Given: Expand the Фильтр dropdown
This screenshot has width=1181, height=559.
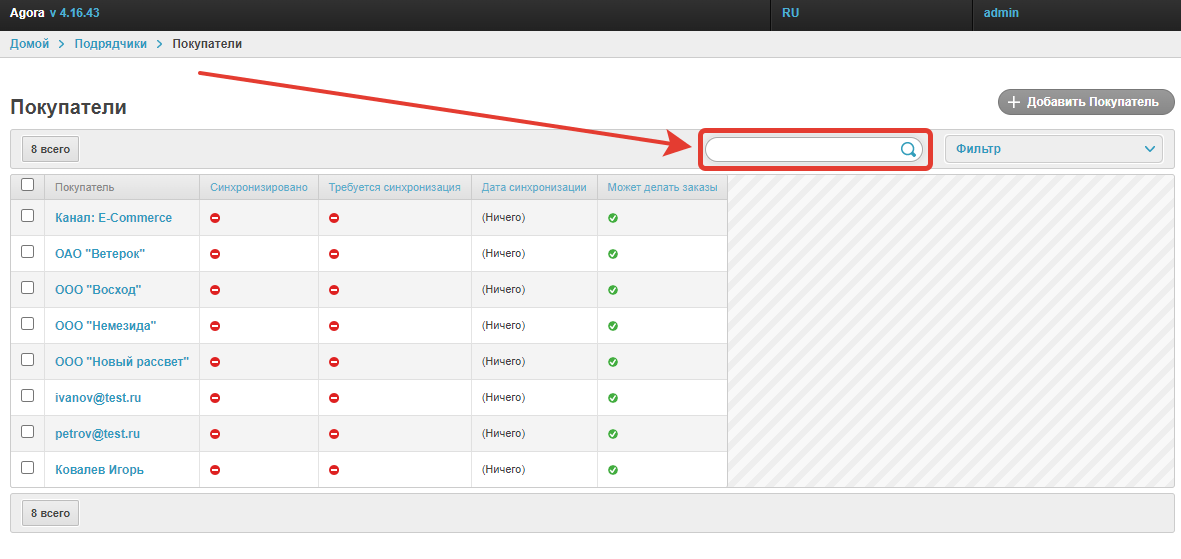Looking at the screenshot, I should (1053, 149).
